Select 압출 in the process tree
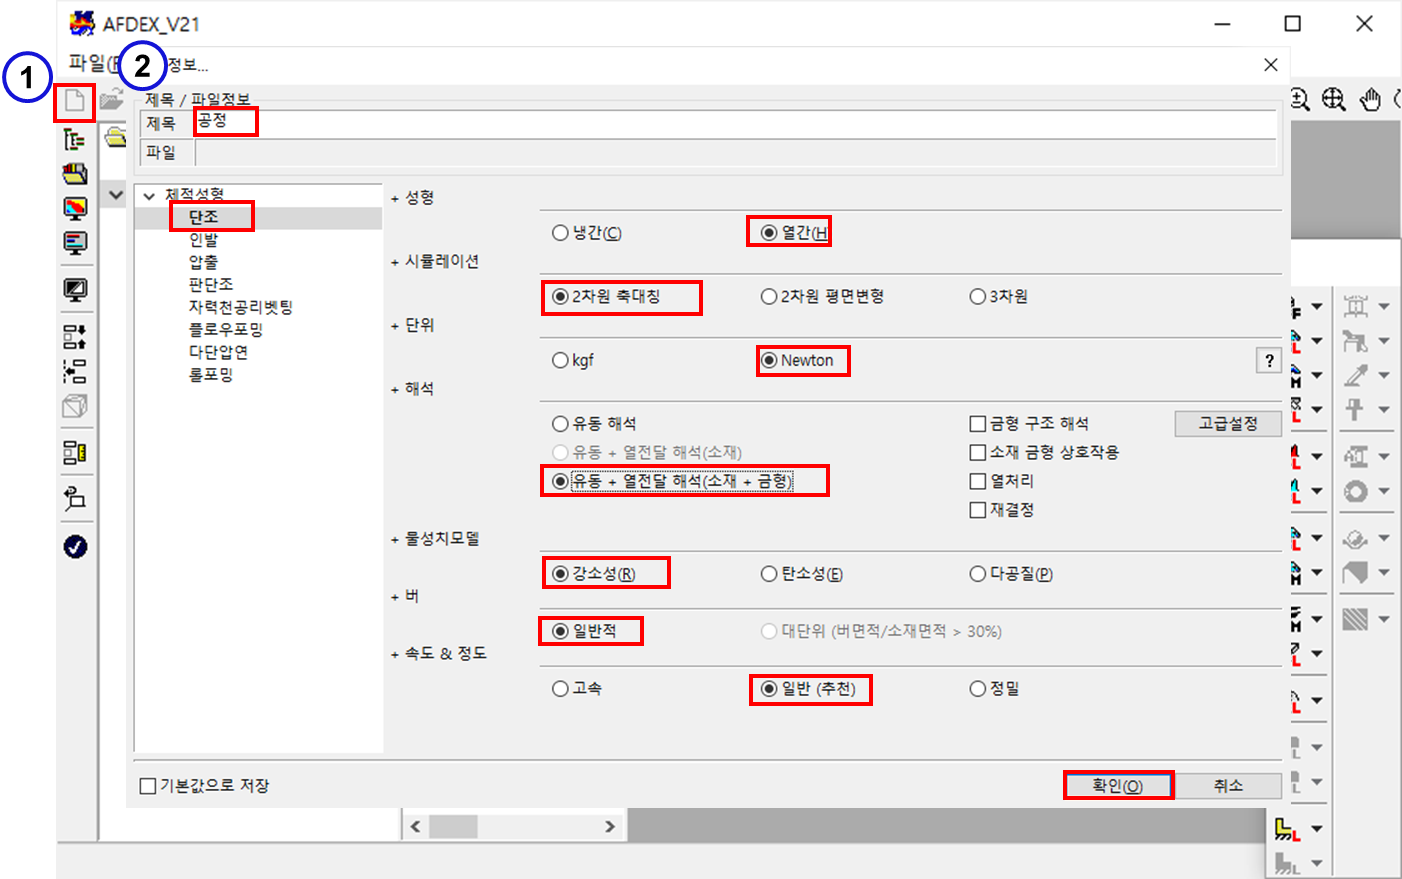This screenshot has height=879, width=1402. (x=204, y=262)
